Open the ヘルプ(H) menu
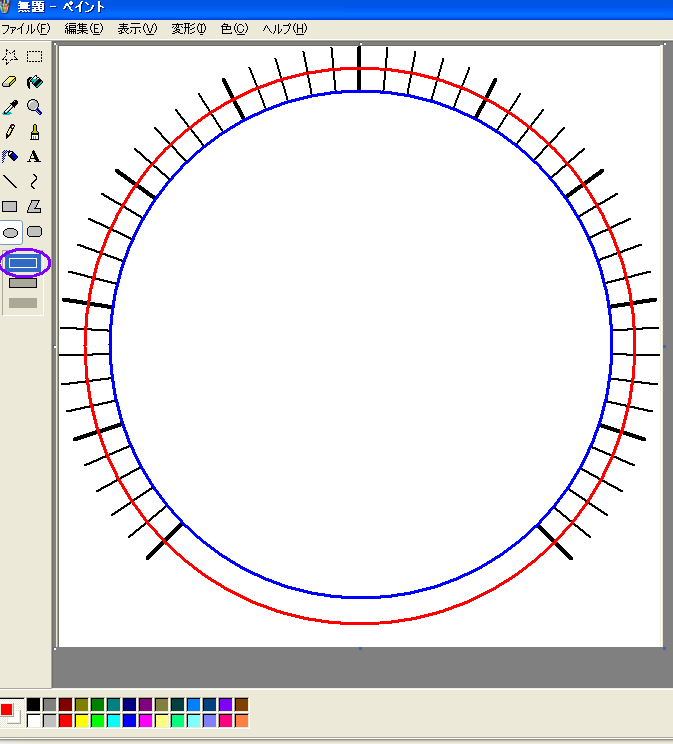The height and width of the screenshot is (744, 673). point(285,29)
